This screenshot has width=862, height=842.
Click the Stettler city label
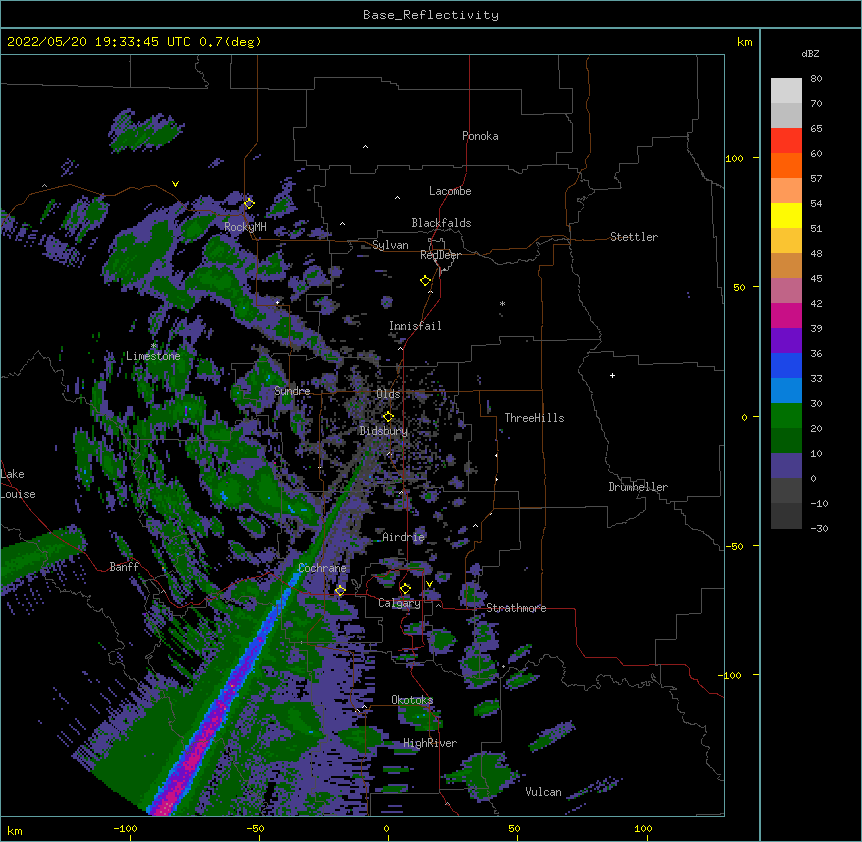(x=634, y=237)
